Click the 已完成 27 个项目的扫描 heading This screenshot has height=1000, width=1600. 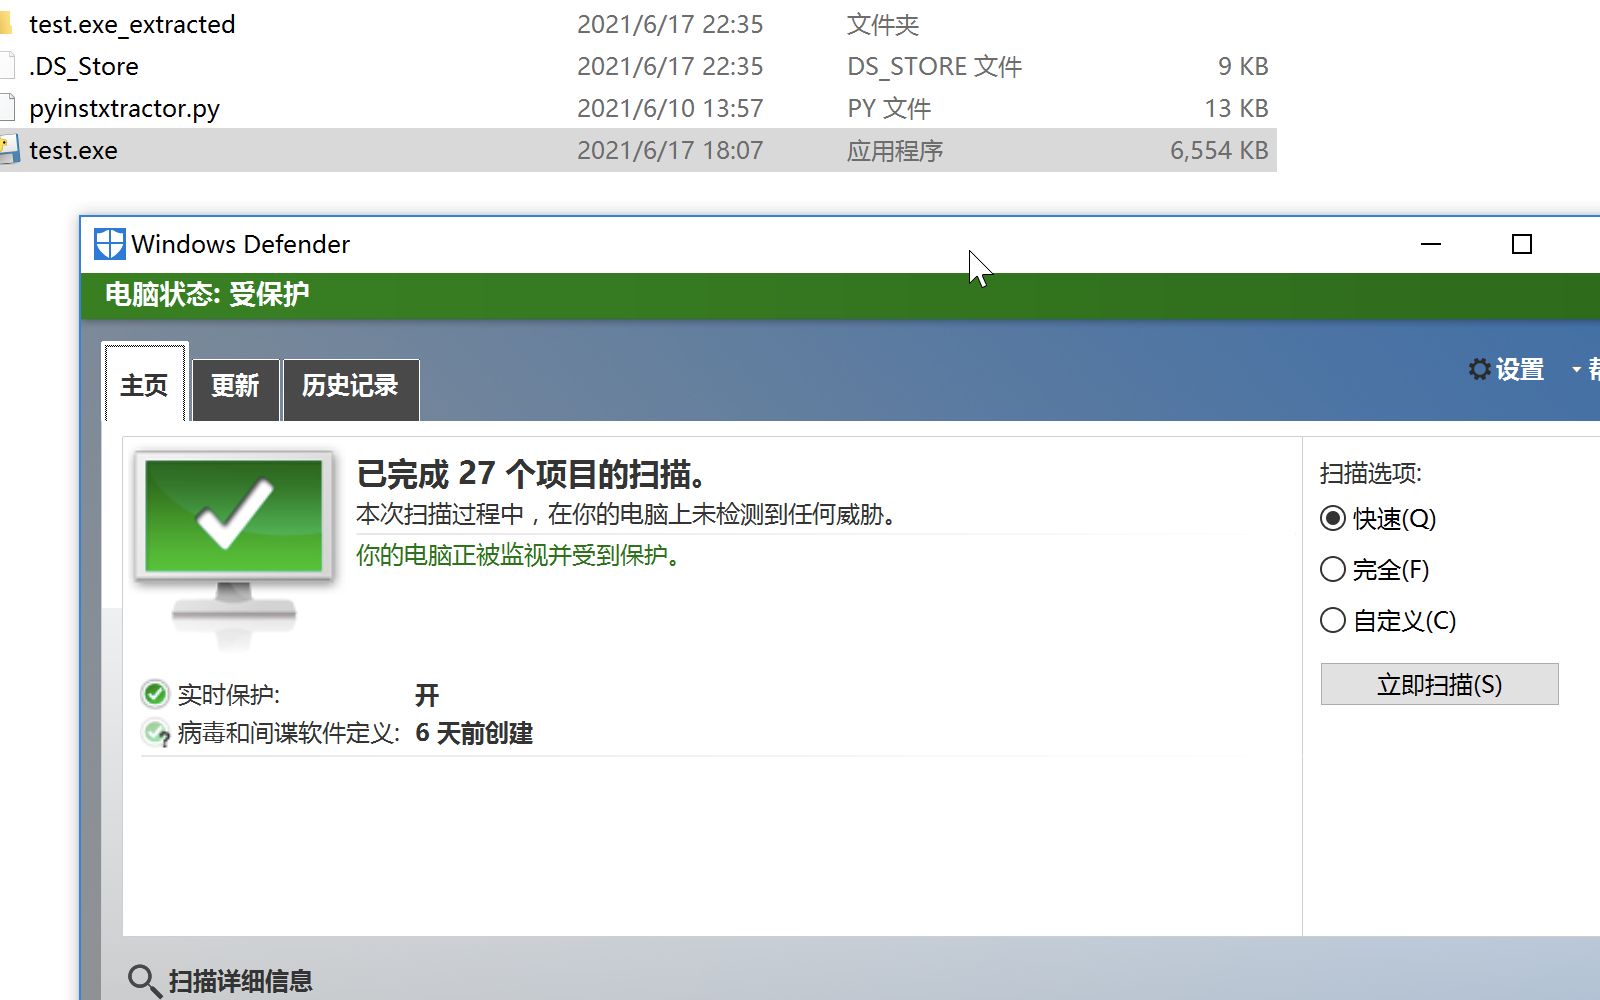point(532,473)
